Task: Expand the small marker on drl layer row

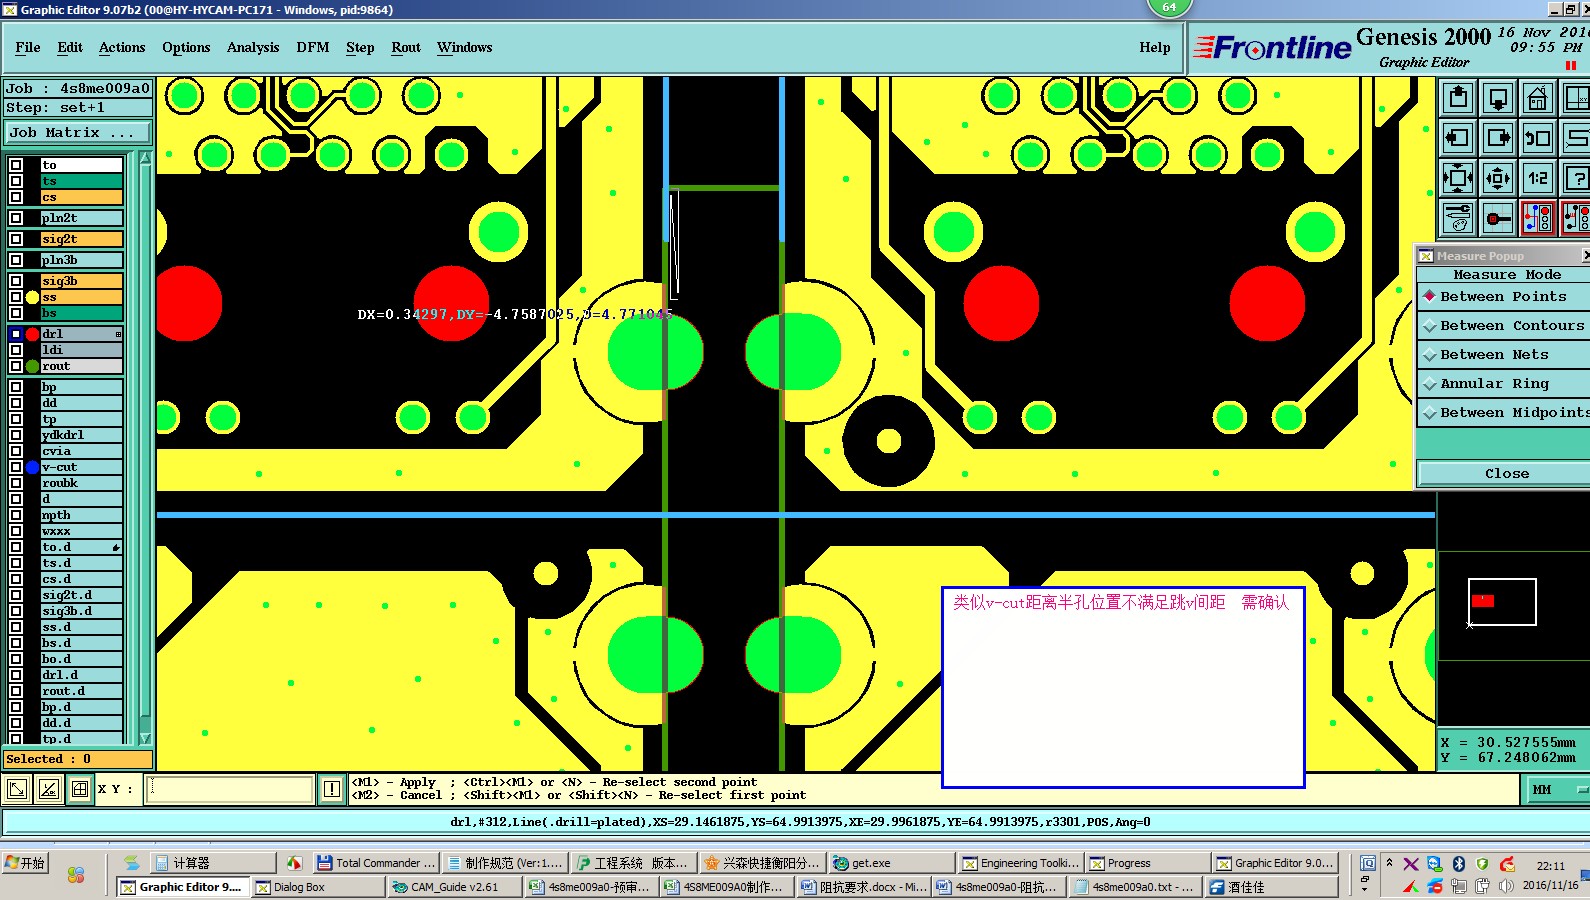Action: [118, 334]
